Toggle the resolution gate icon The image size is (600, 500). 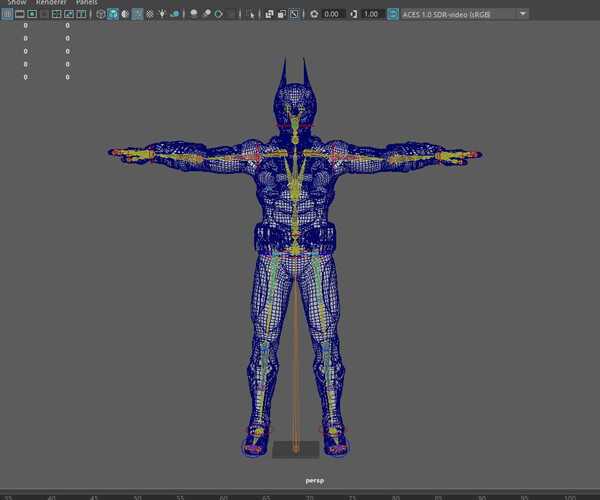click(32, 15)
